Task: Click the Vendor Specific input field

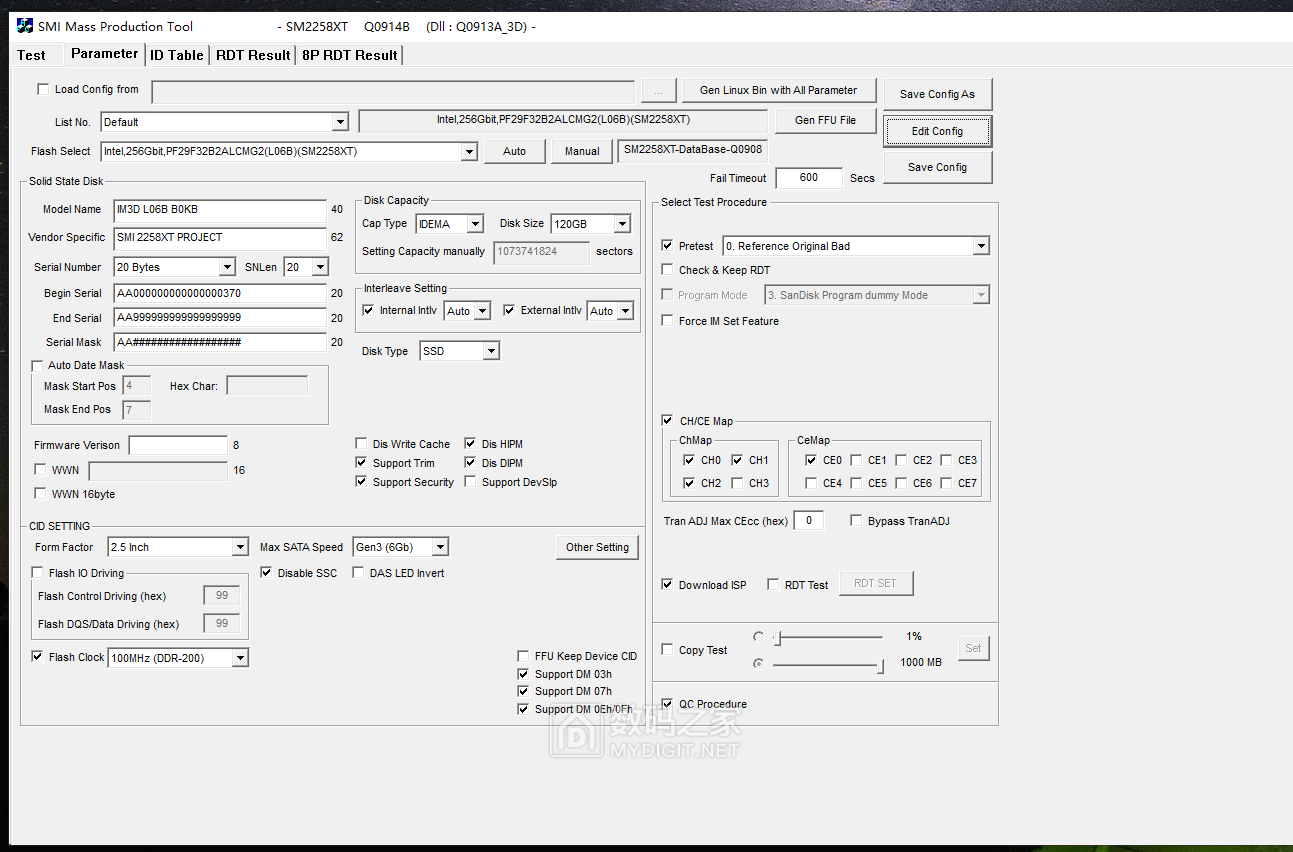Action: (x=219, y=238)
